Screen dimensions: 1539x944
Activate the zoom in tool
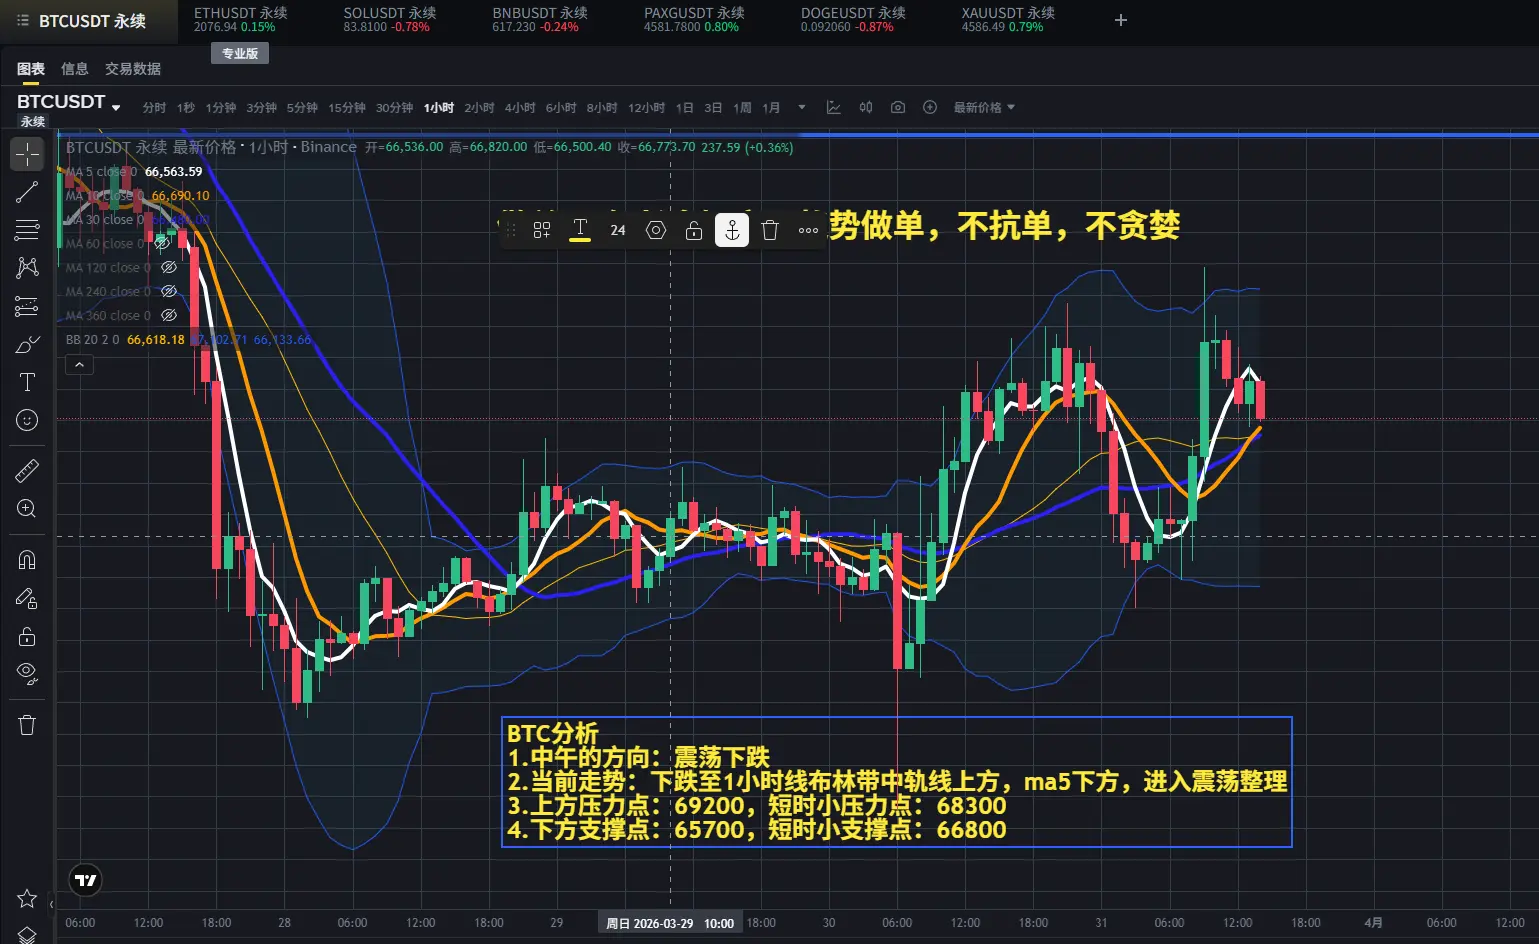pos(27,509)
